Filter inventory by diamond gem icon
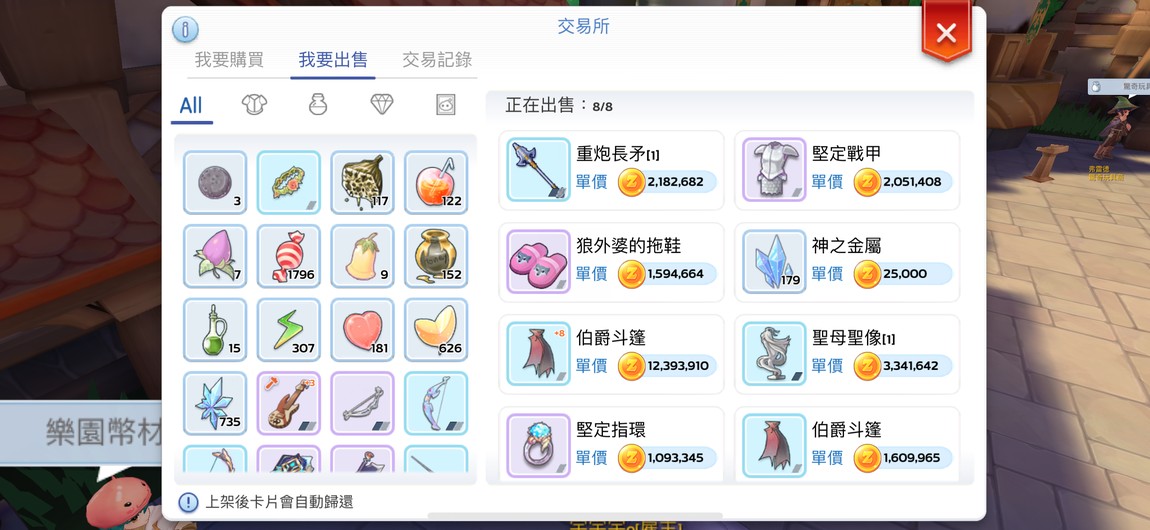The image size is (1150, 530). click(381, 105)
